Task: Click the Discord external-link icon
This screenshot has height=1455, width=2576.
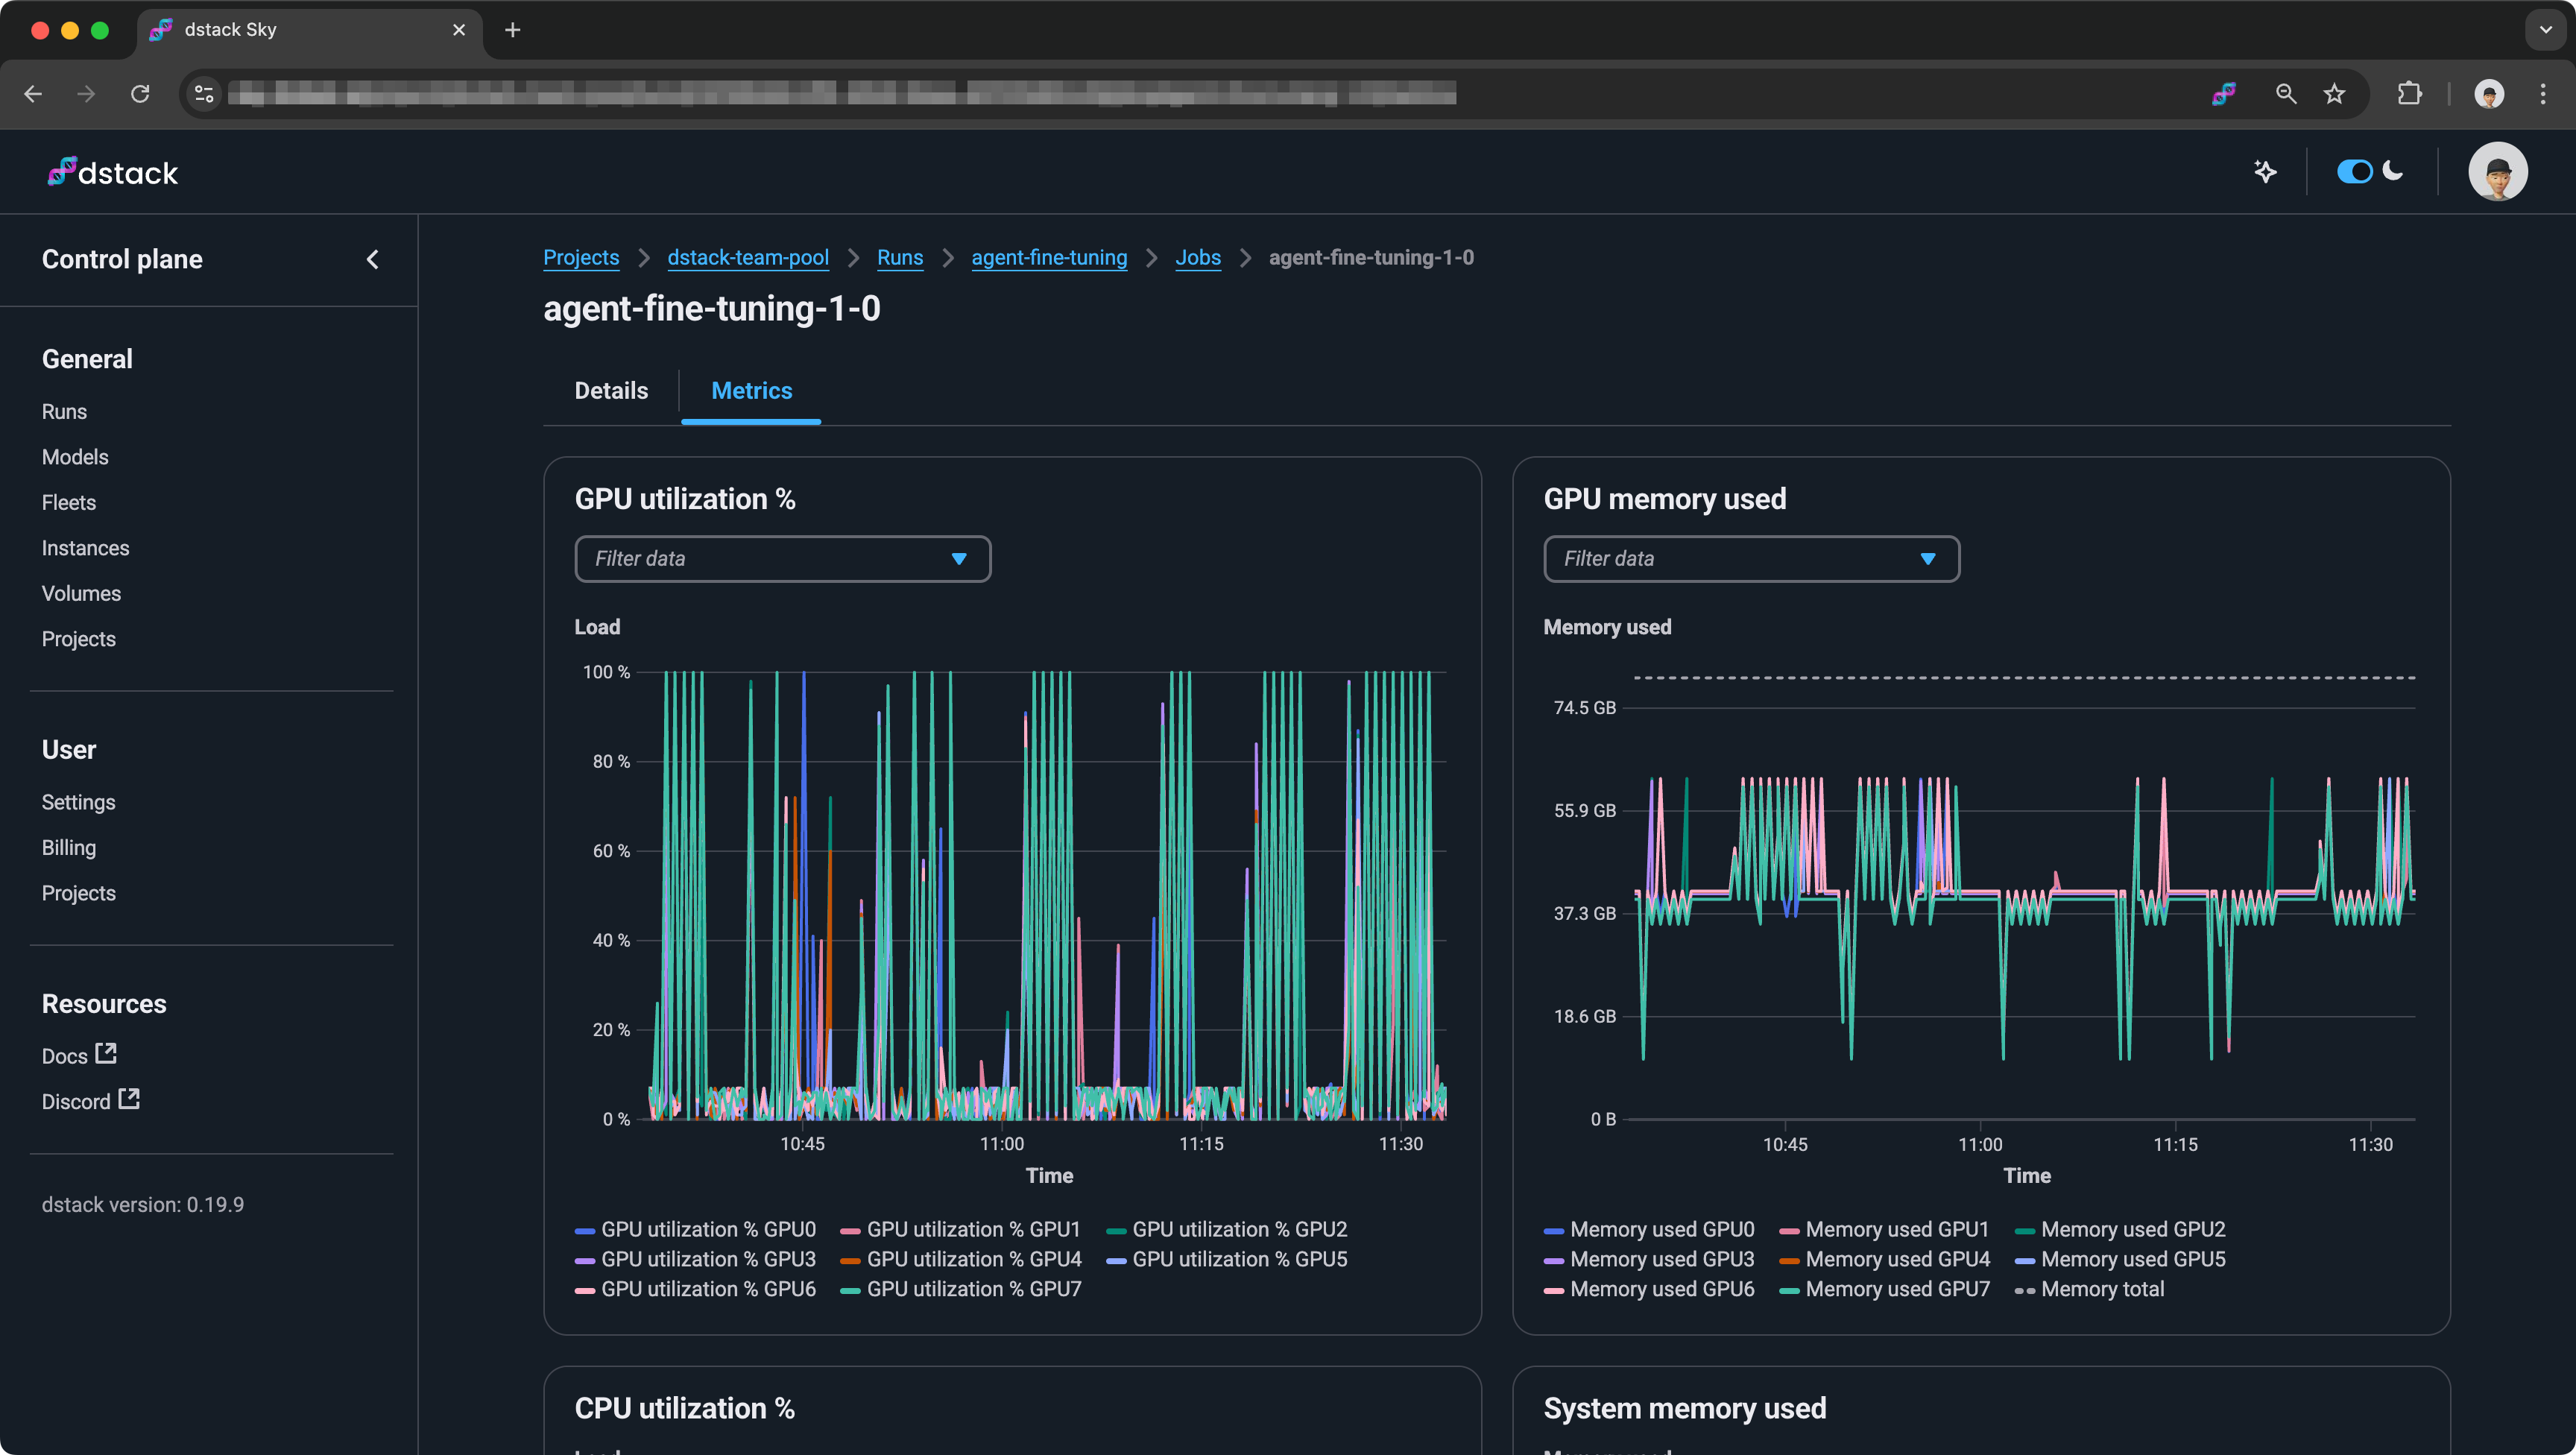Action: pyautogui.click(x=128, y=1098)
